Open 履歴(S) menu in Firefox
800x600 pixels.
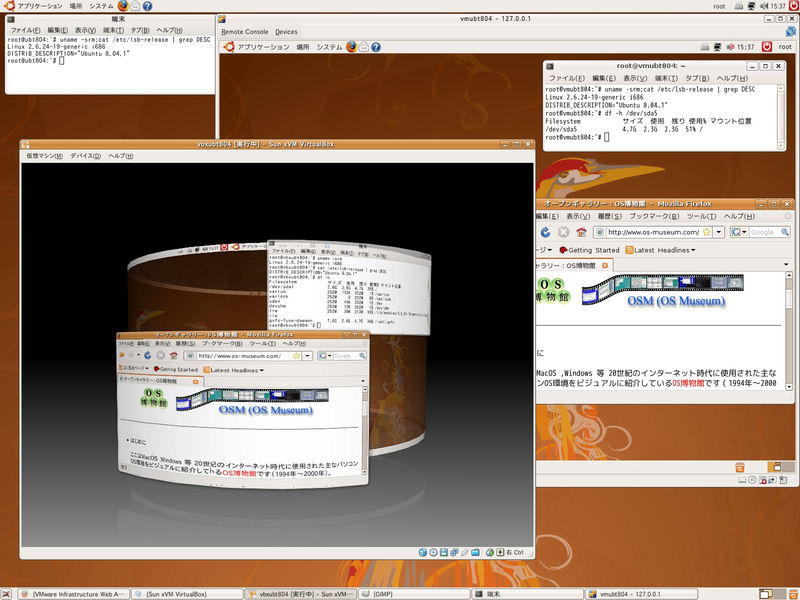(610, 216)
